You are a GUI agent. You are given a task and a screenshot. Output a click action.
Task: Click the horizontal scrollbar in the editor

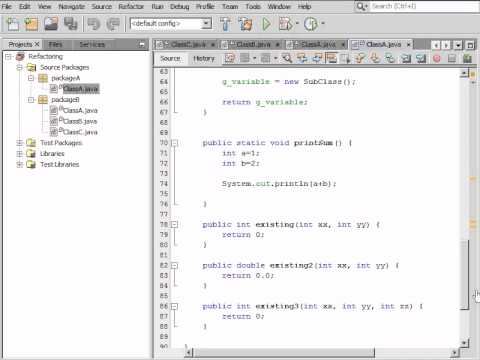(284, 352)
